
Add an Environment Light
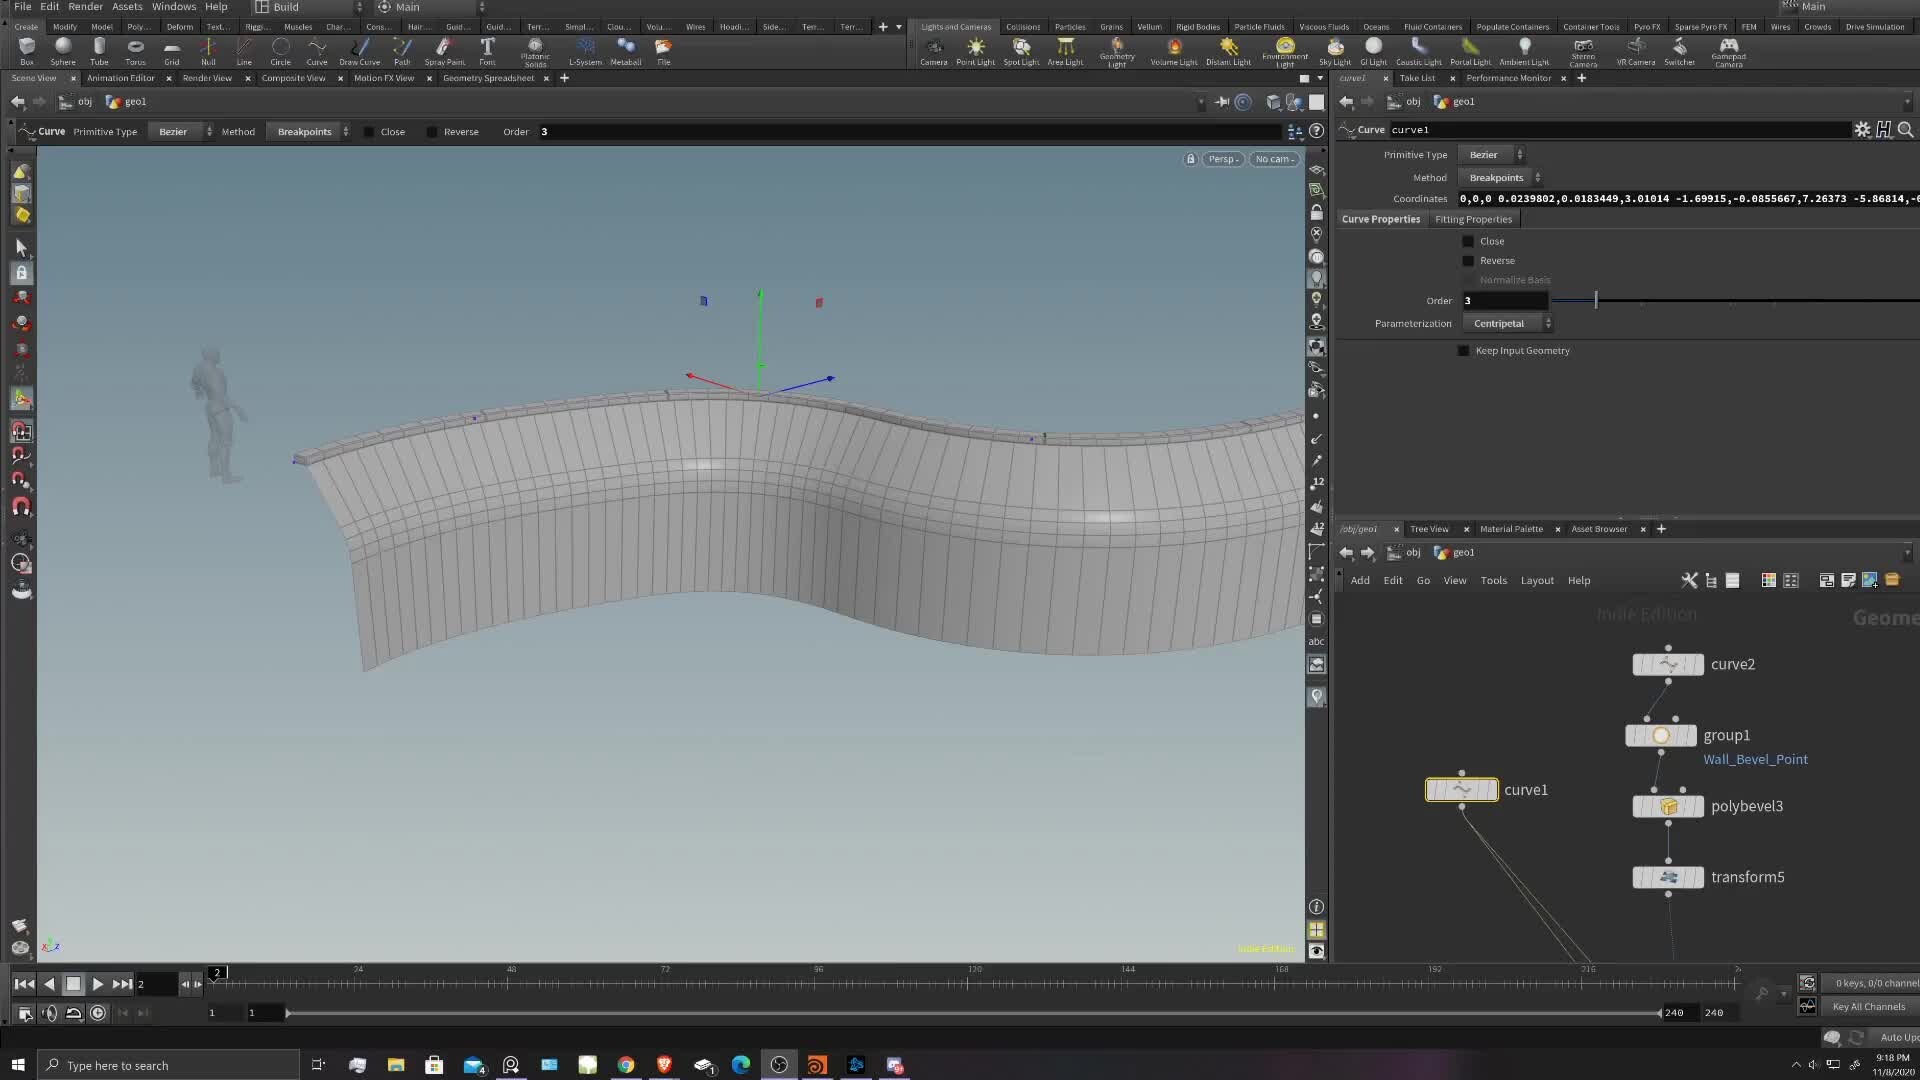click(1285, 51)
